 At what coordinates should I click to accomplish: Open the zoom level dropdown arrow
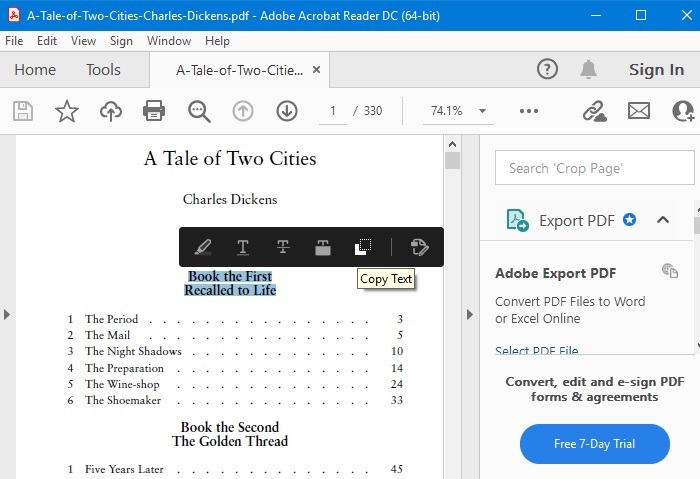point(482,111)
